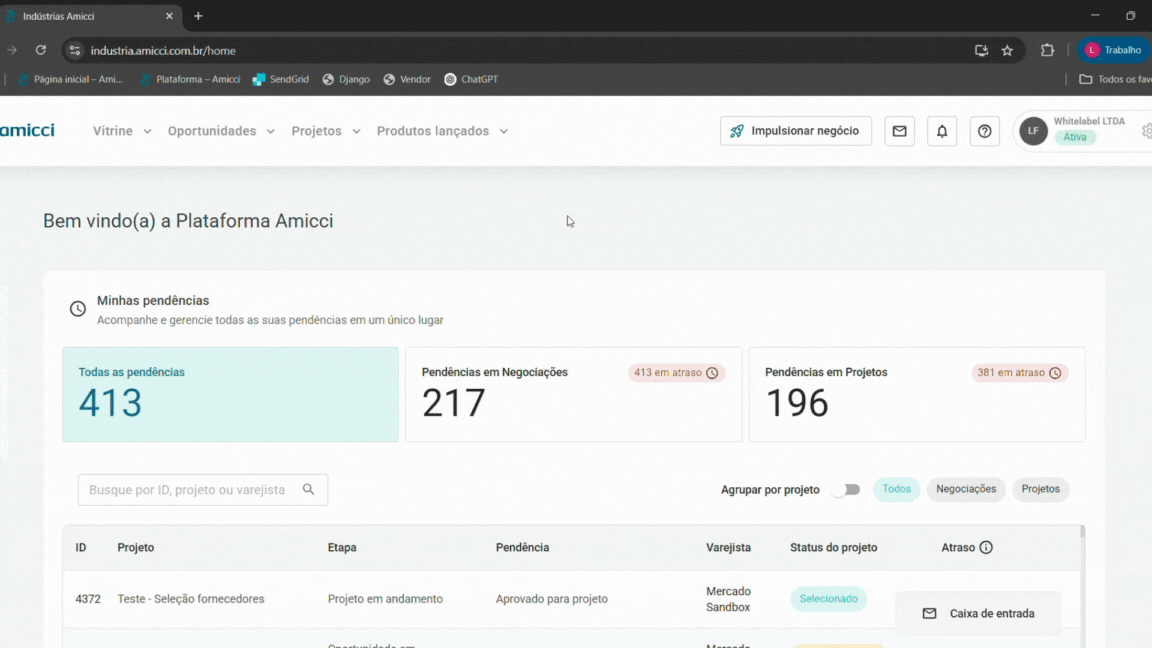Open the Projetos navigation menu
This screenshot has width=1152, height=648.
[x=326, y=131]
